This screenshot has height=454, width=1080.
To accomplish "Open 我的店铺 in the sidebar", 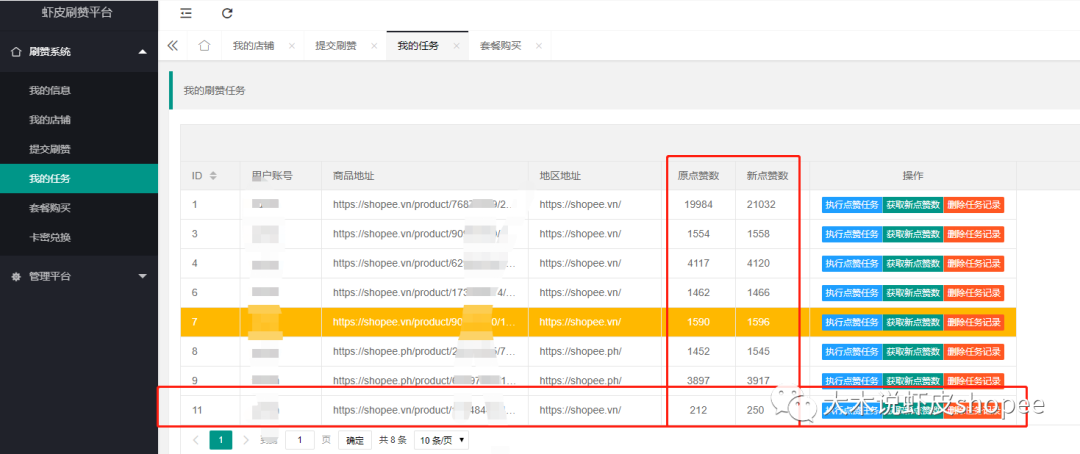I will coord(79,120).
